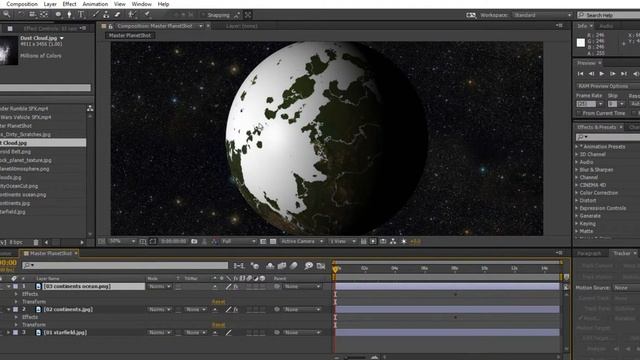Image resolution: width=640 pixels, height=360 pixels.
Task: Open the Composition menu
Action: (x=22, y=4)
